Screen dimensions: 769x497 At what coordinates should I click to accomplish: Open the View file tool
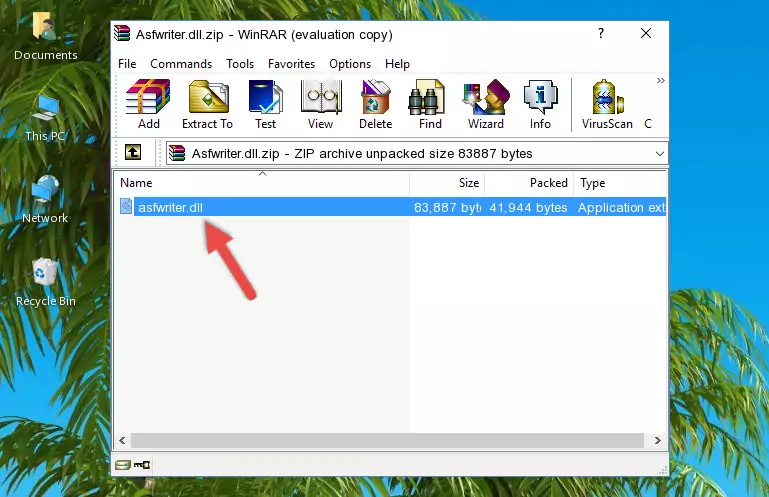(321, 104)
